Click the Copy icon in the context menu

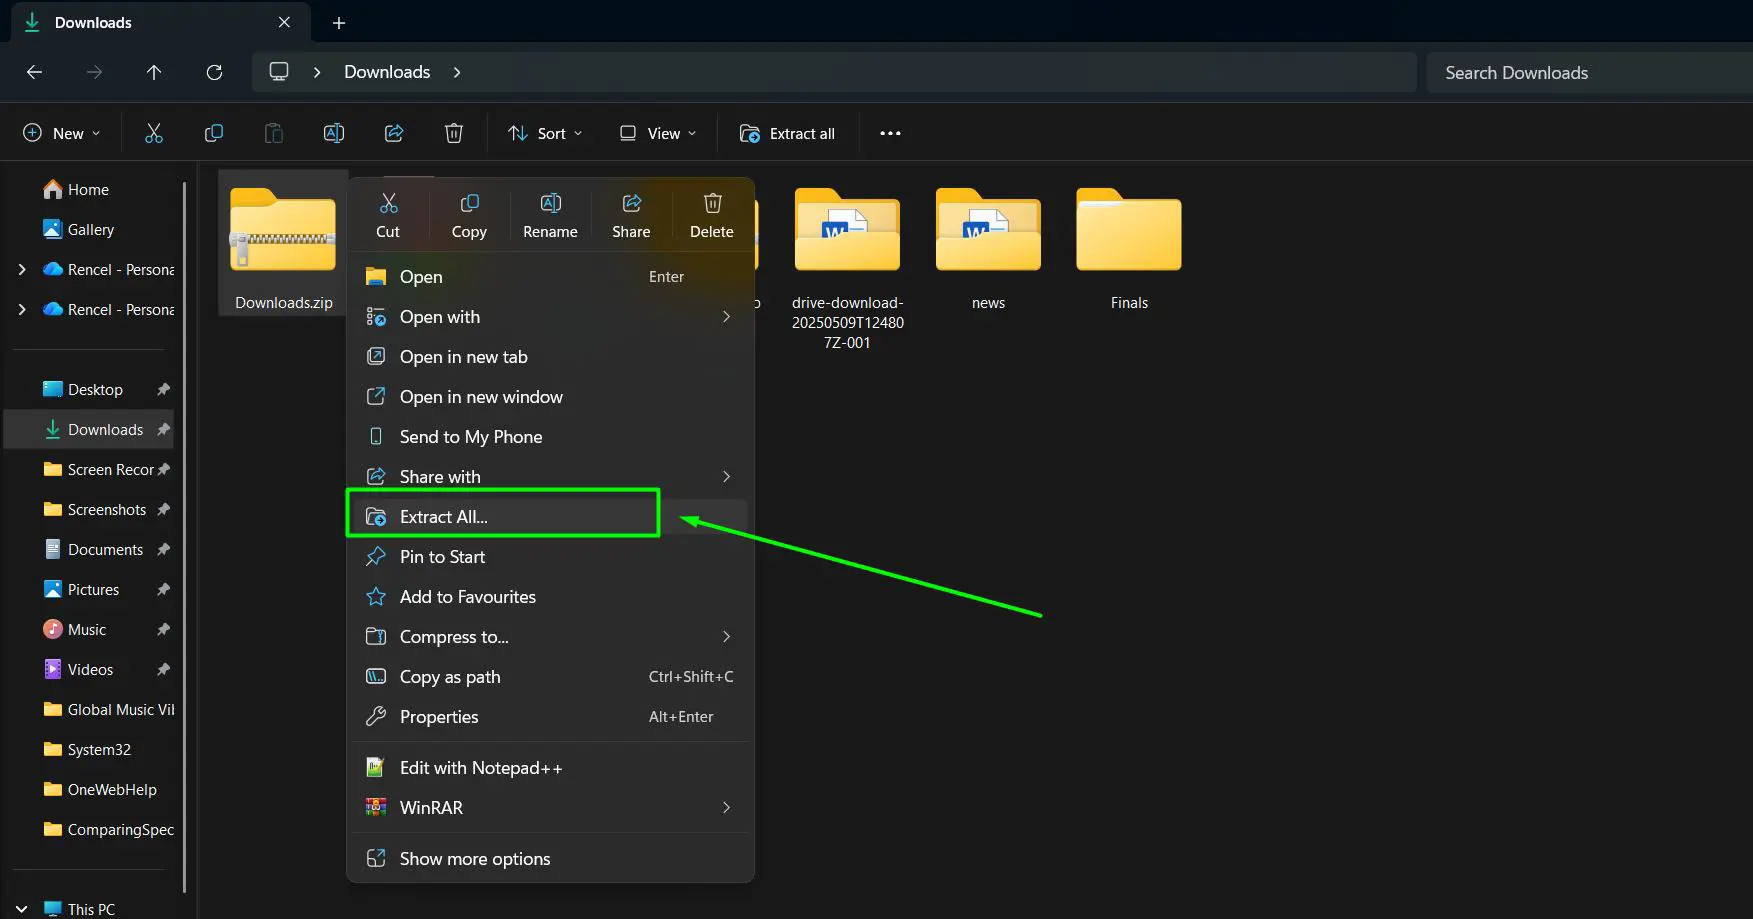[x=469, y=213]
